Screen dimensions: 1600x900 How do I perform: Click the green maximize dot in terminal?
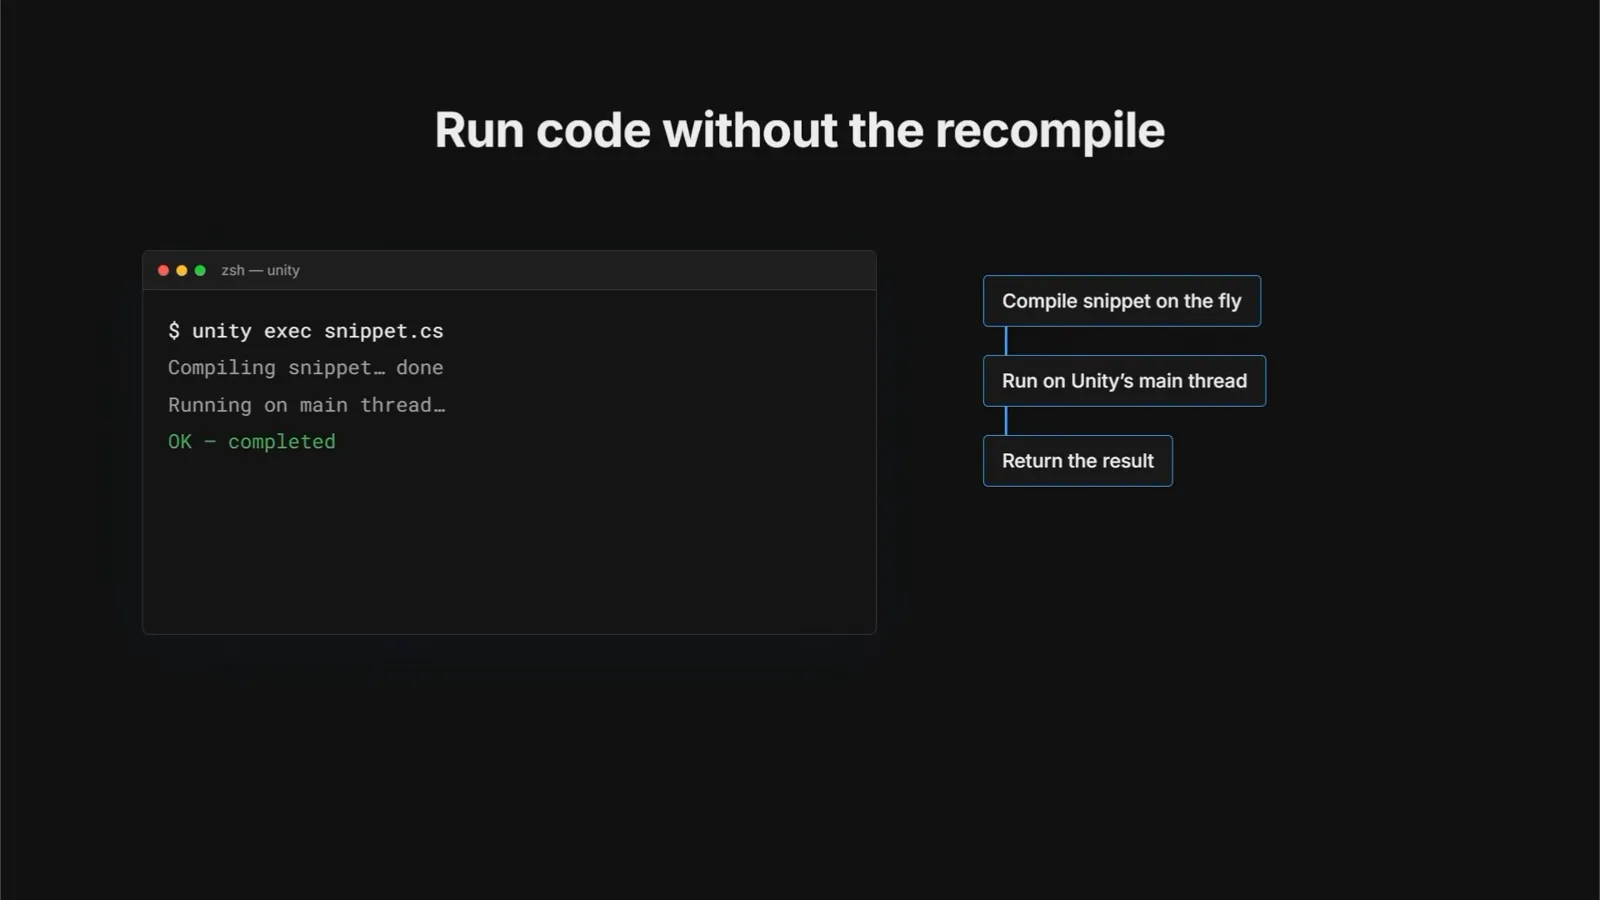[x=200, y=270]
